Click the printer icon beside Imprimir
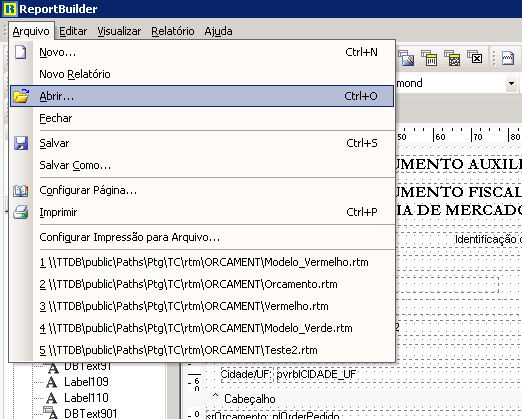Image resolution: width=522 pixels, height=419 pixels. (21, 212)
